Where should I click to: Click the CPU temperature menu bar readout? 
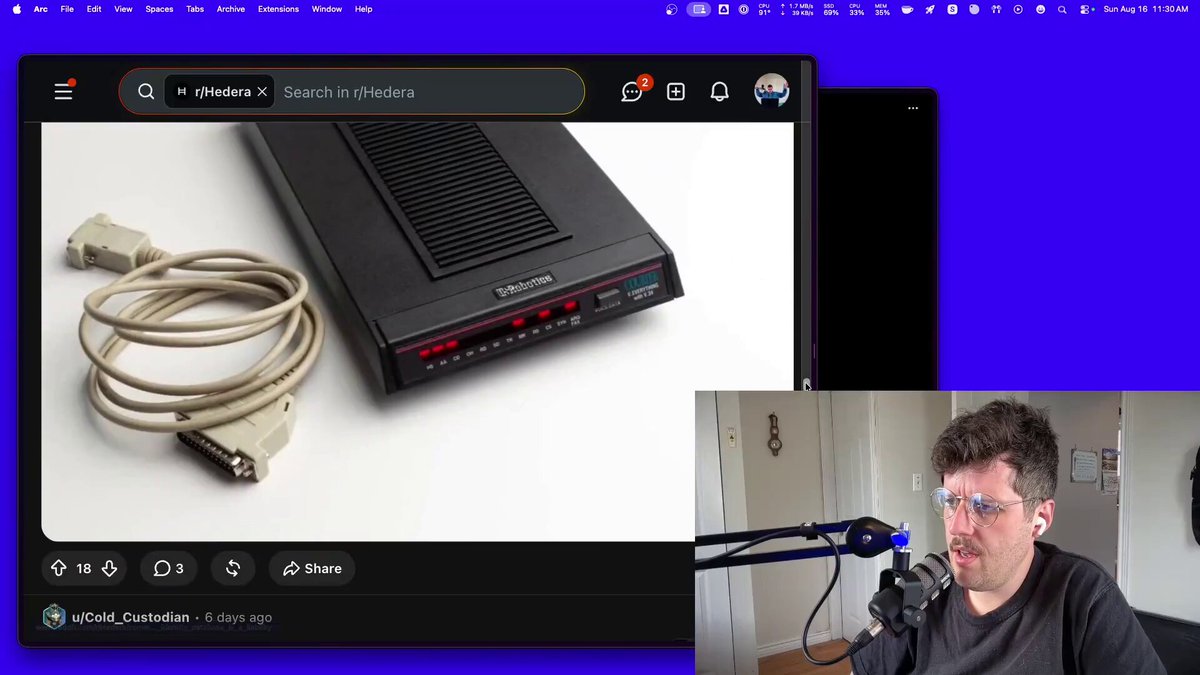(765, 9)
